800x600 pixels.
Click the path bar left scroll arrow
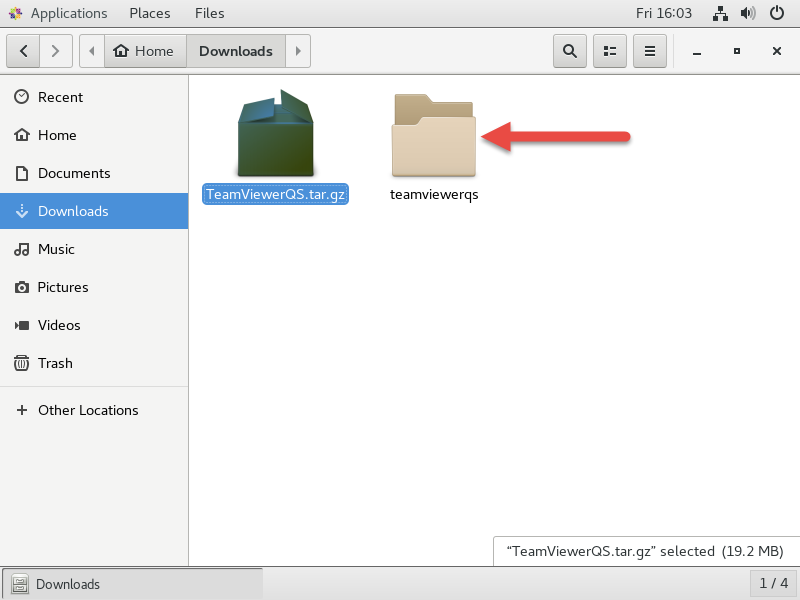pyautogui.click(x=92, y=51)
